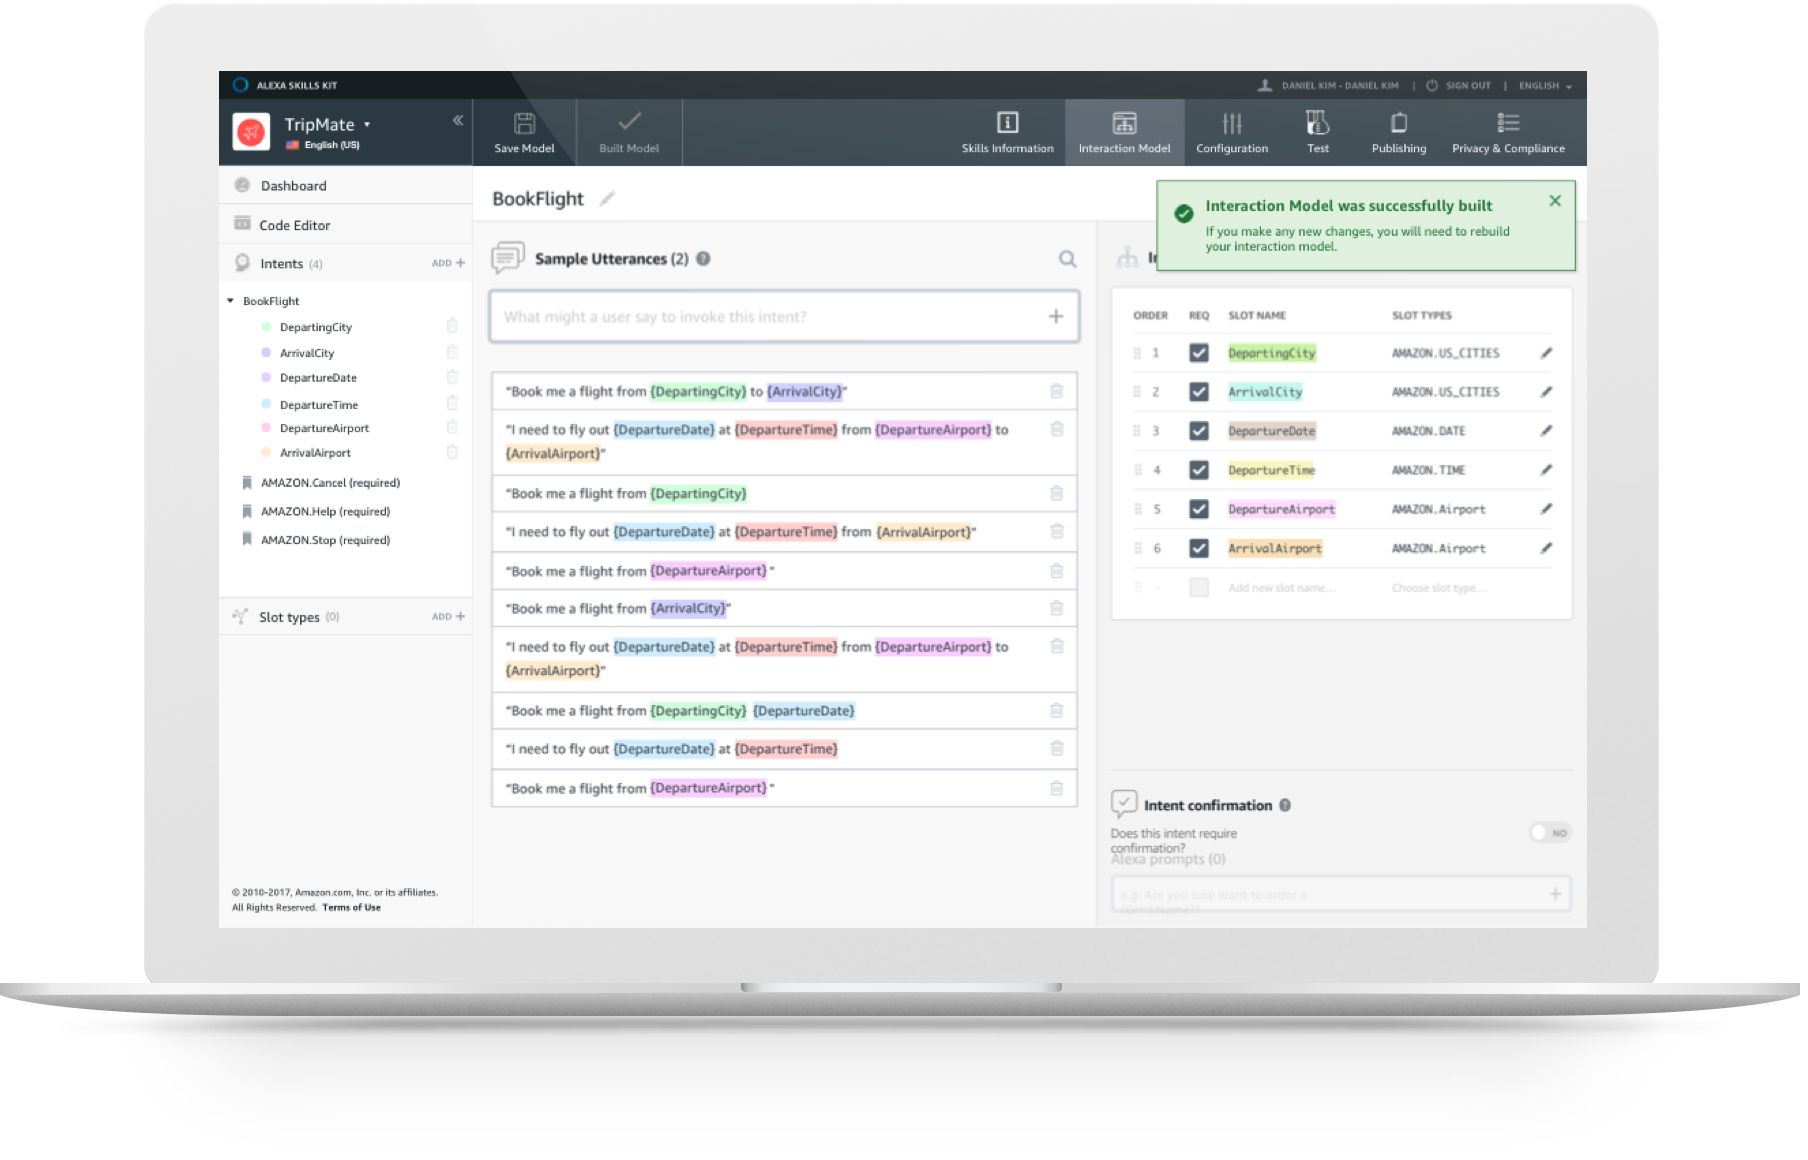Toggle required checkbox for DepartureTime slot
Image resolution: width=1808 pixels, height=1160 pixels.
pos(1199,470)
